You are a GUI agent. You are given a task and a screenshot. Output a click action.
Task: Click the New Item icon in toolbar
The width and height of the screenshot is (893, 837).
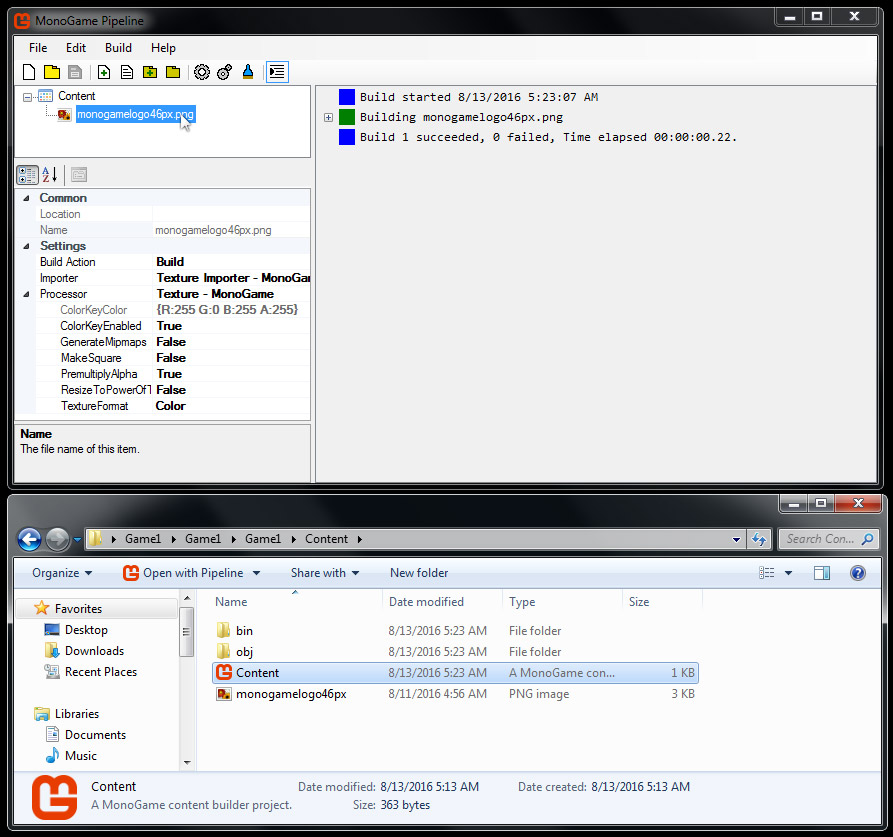[x=103, y=72]
